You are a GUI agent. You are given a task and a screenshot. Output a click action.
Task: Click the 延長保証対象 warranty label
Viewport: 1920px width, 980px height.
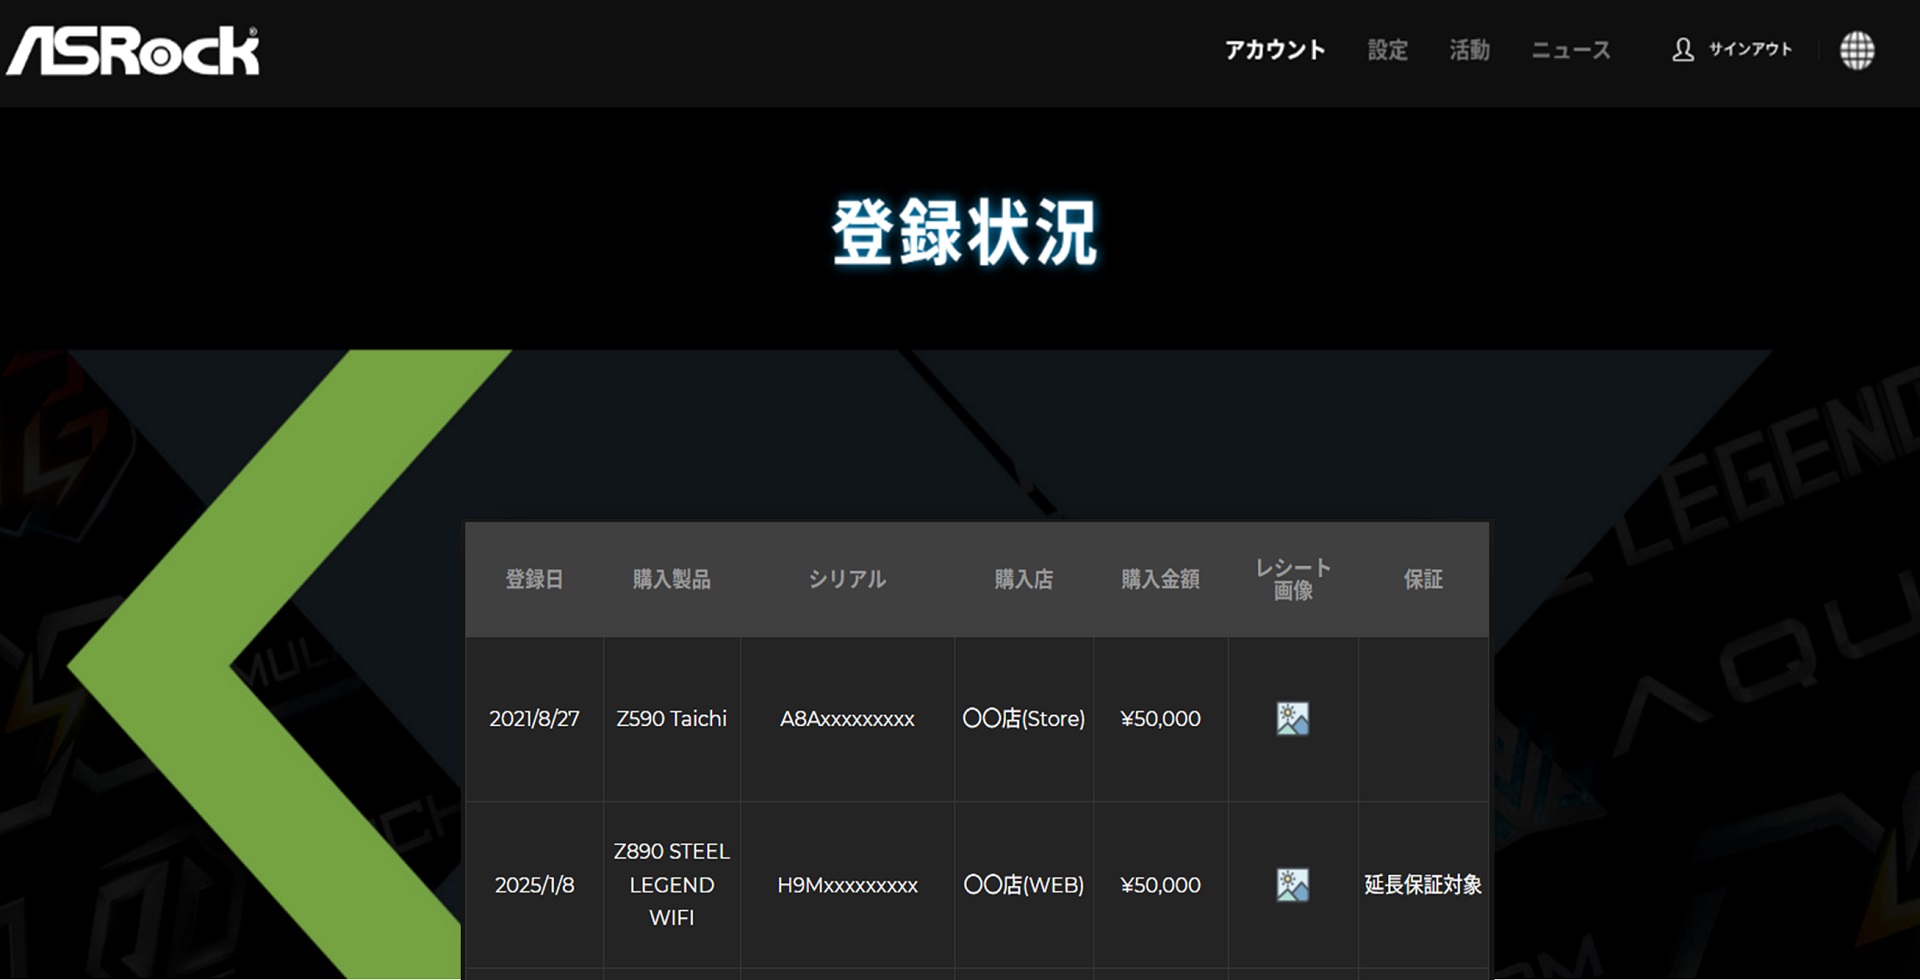(x=1423, y=884)
